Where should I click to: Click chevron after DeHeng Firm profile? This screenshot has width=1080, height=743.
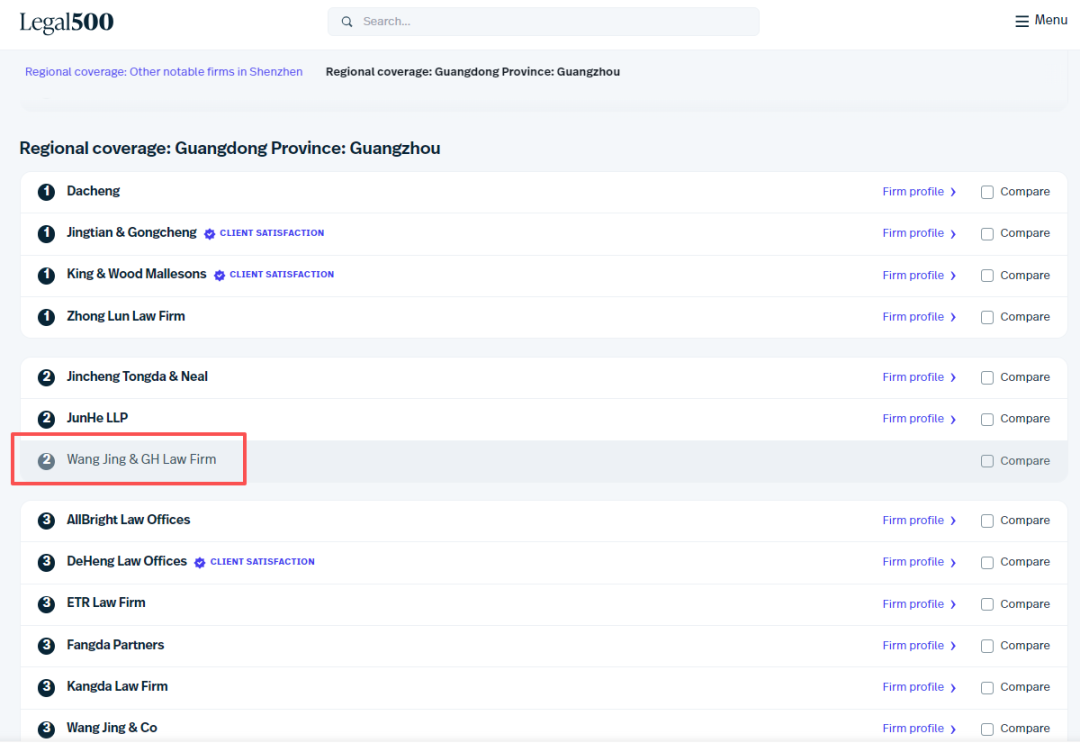pos(953,563)
